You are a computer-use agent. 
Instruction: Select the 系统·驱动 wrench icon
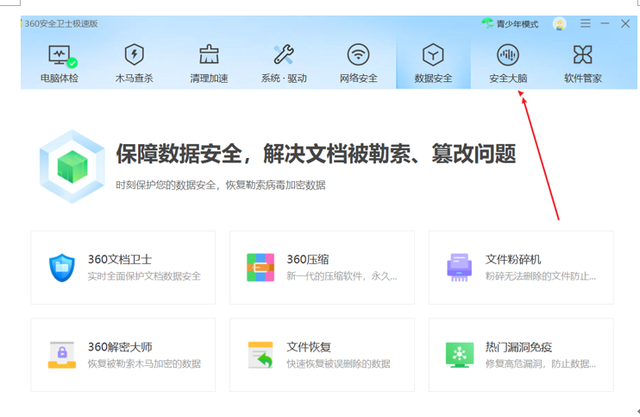284,54
